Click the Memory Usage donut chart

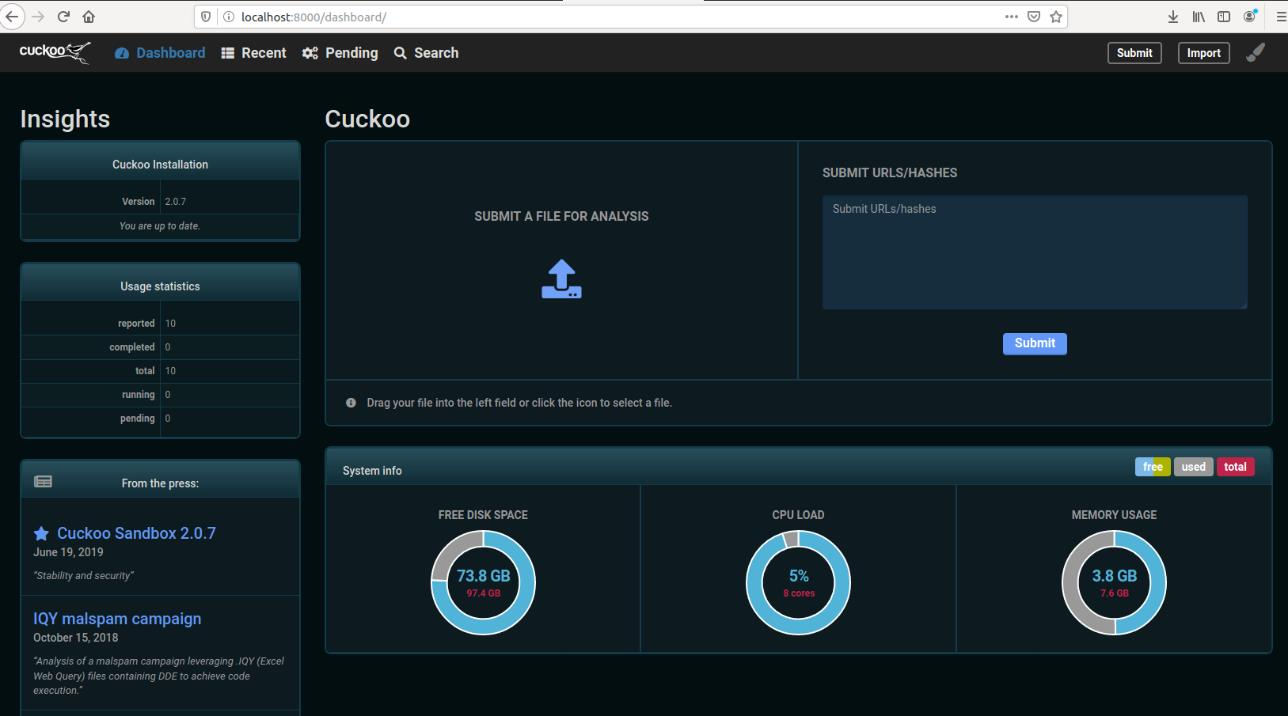tap(1114, 583)
